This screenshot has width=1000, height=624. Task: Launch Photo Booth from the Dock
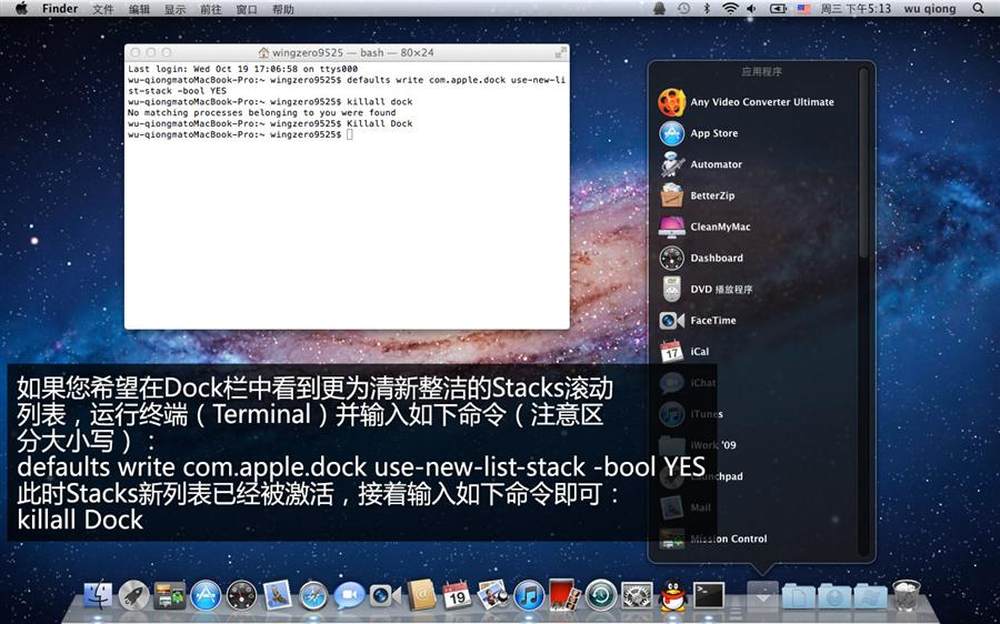coord(564,595)
